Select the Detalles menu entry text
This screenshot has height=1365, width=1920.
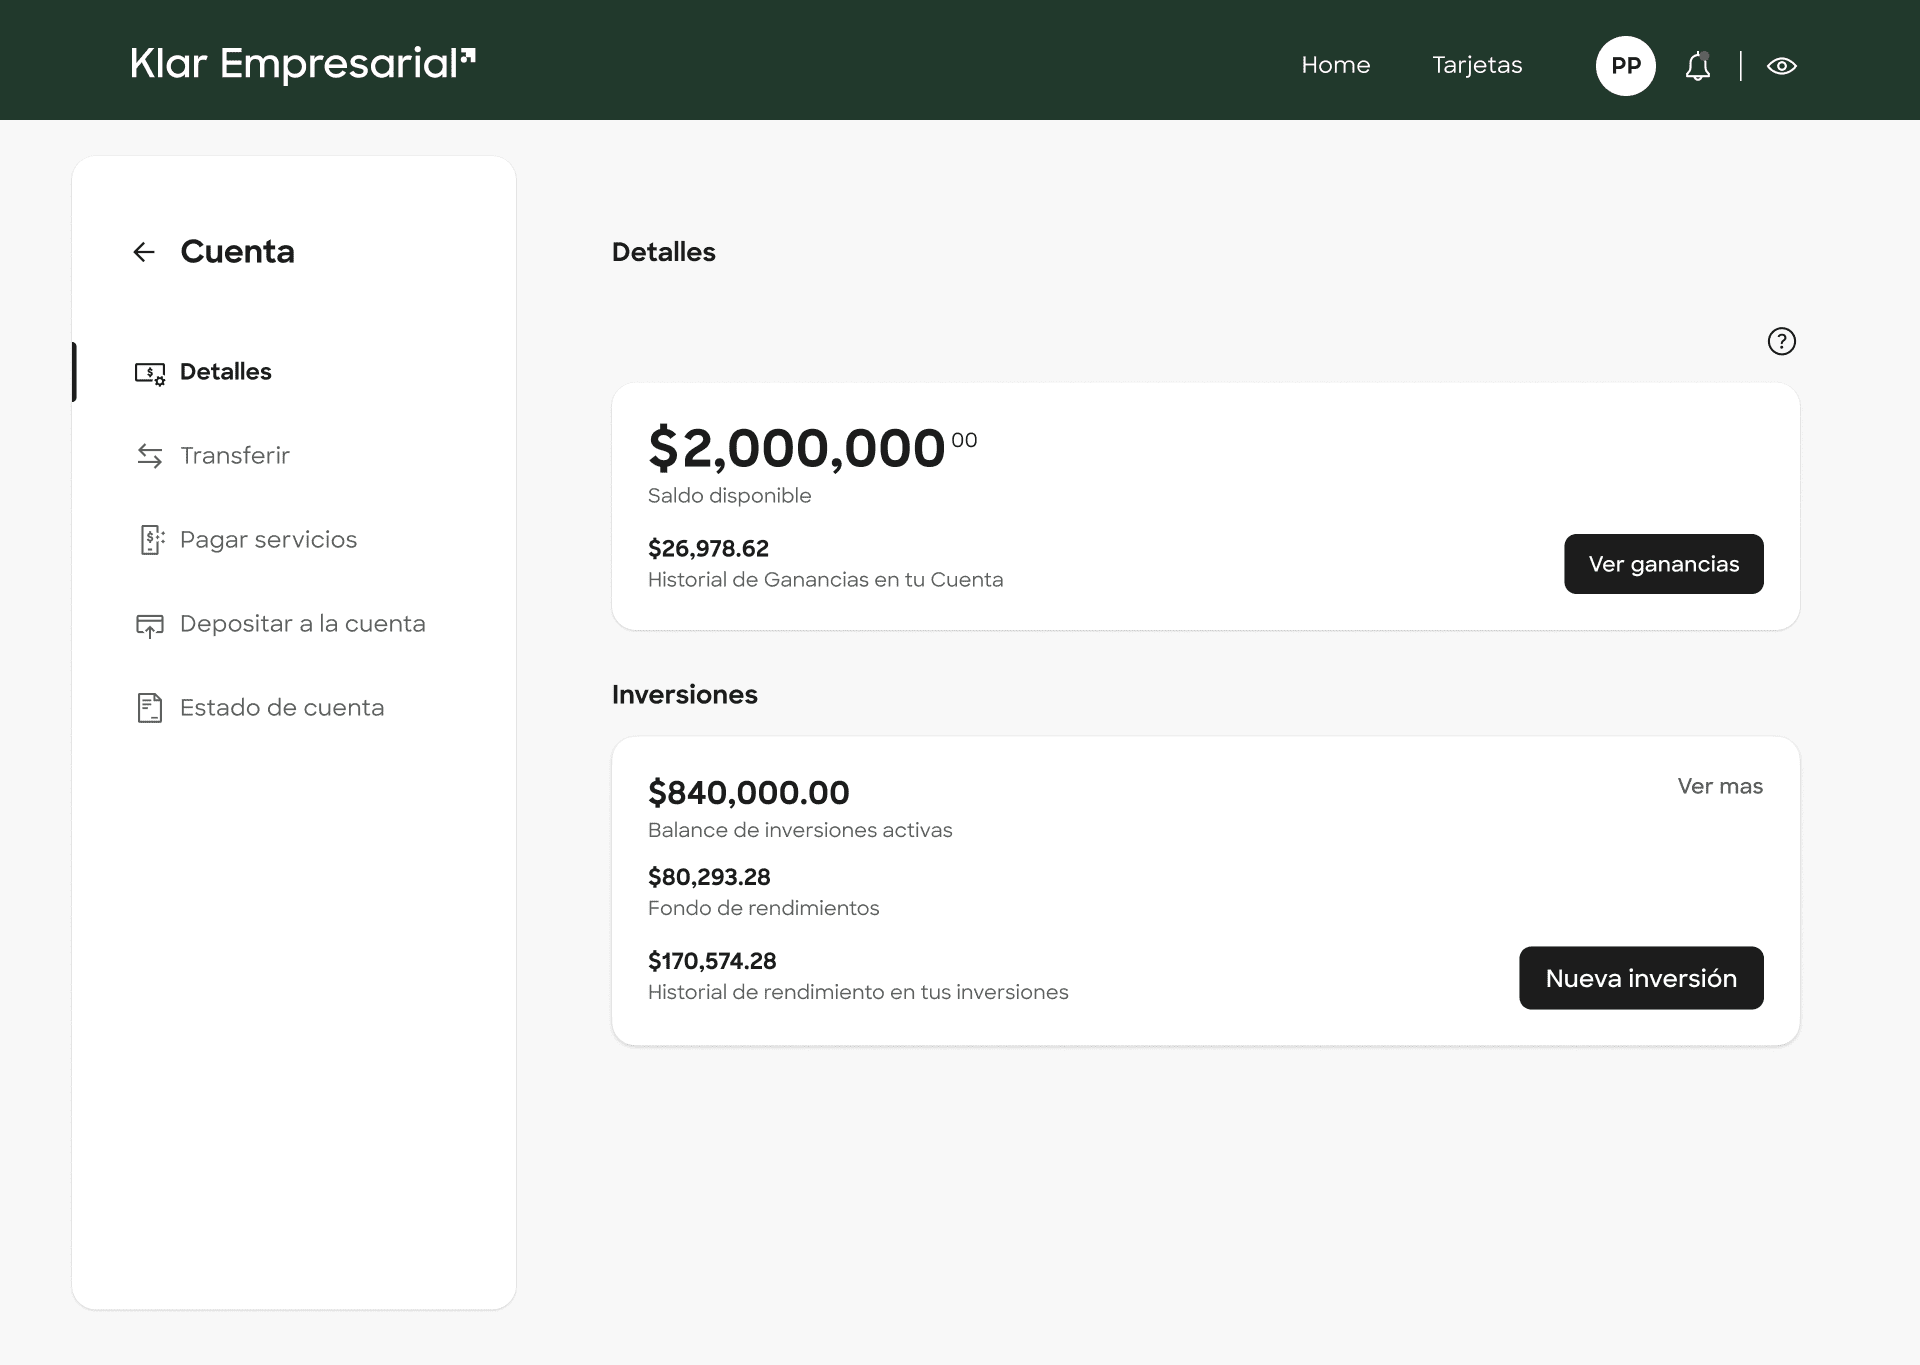pos(226,371)
